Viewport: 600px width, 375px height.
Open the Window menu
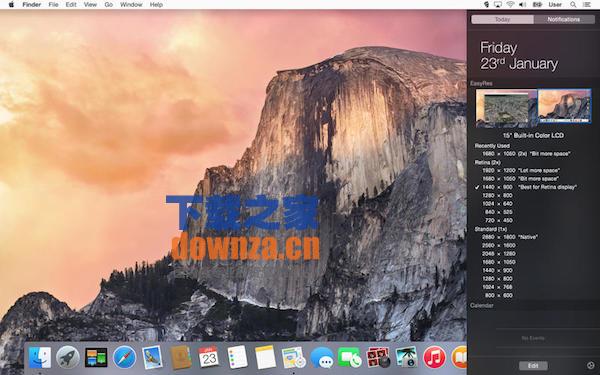[x=131, y=5]
